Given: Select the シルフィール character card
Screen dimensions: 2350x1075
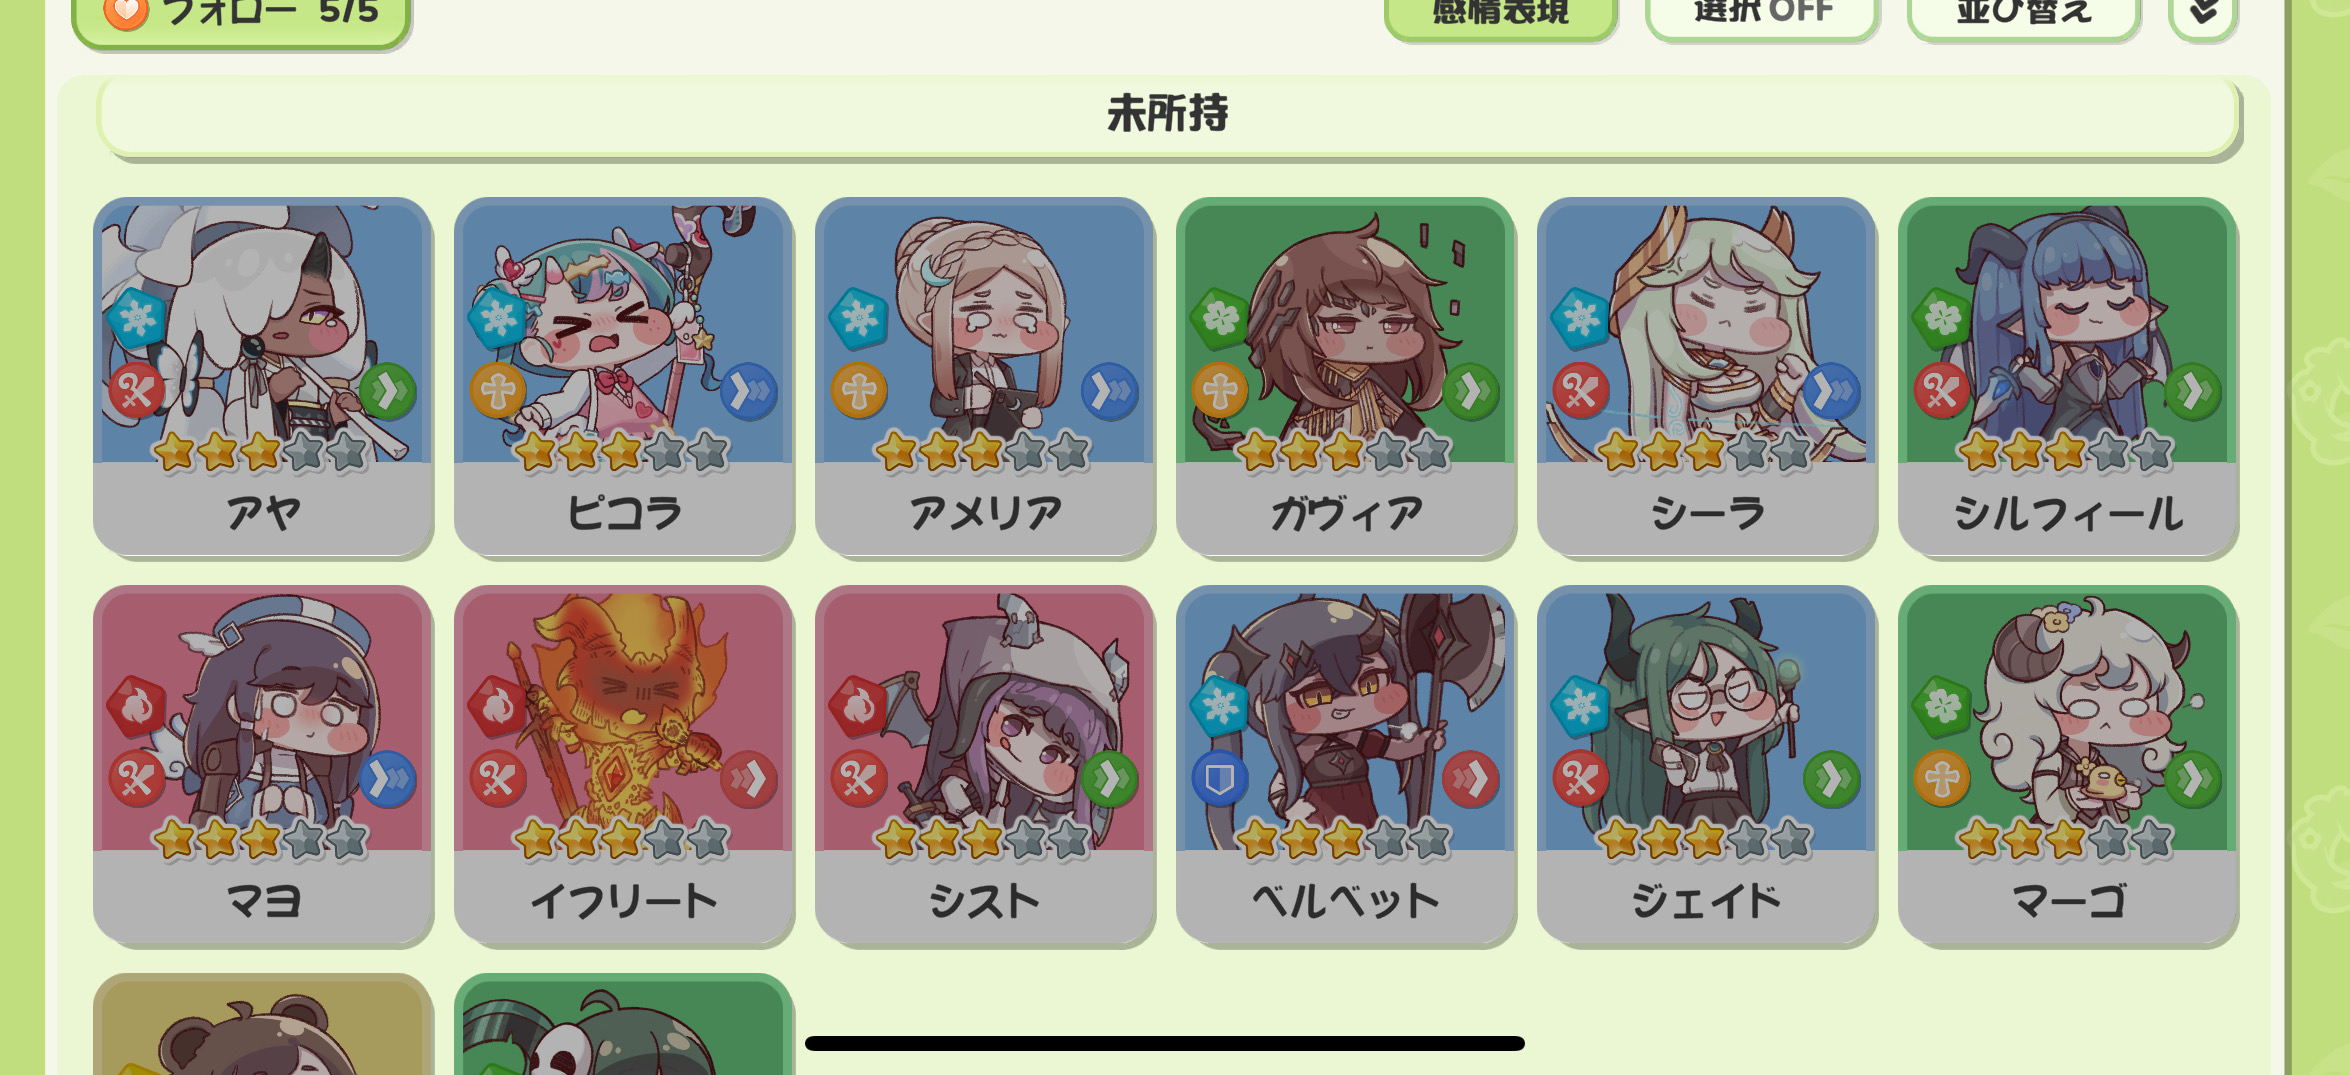Looking at the screenshot, I should click(x=2067, y=376).
